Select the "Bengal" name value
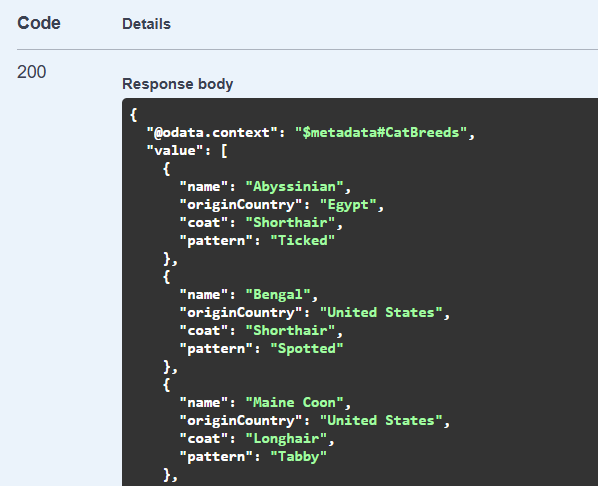Image resolution: width=598 pixels, height=486 pixels. click(278, 294)
